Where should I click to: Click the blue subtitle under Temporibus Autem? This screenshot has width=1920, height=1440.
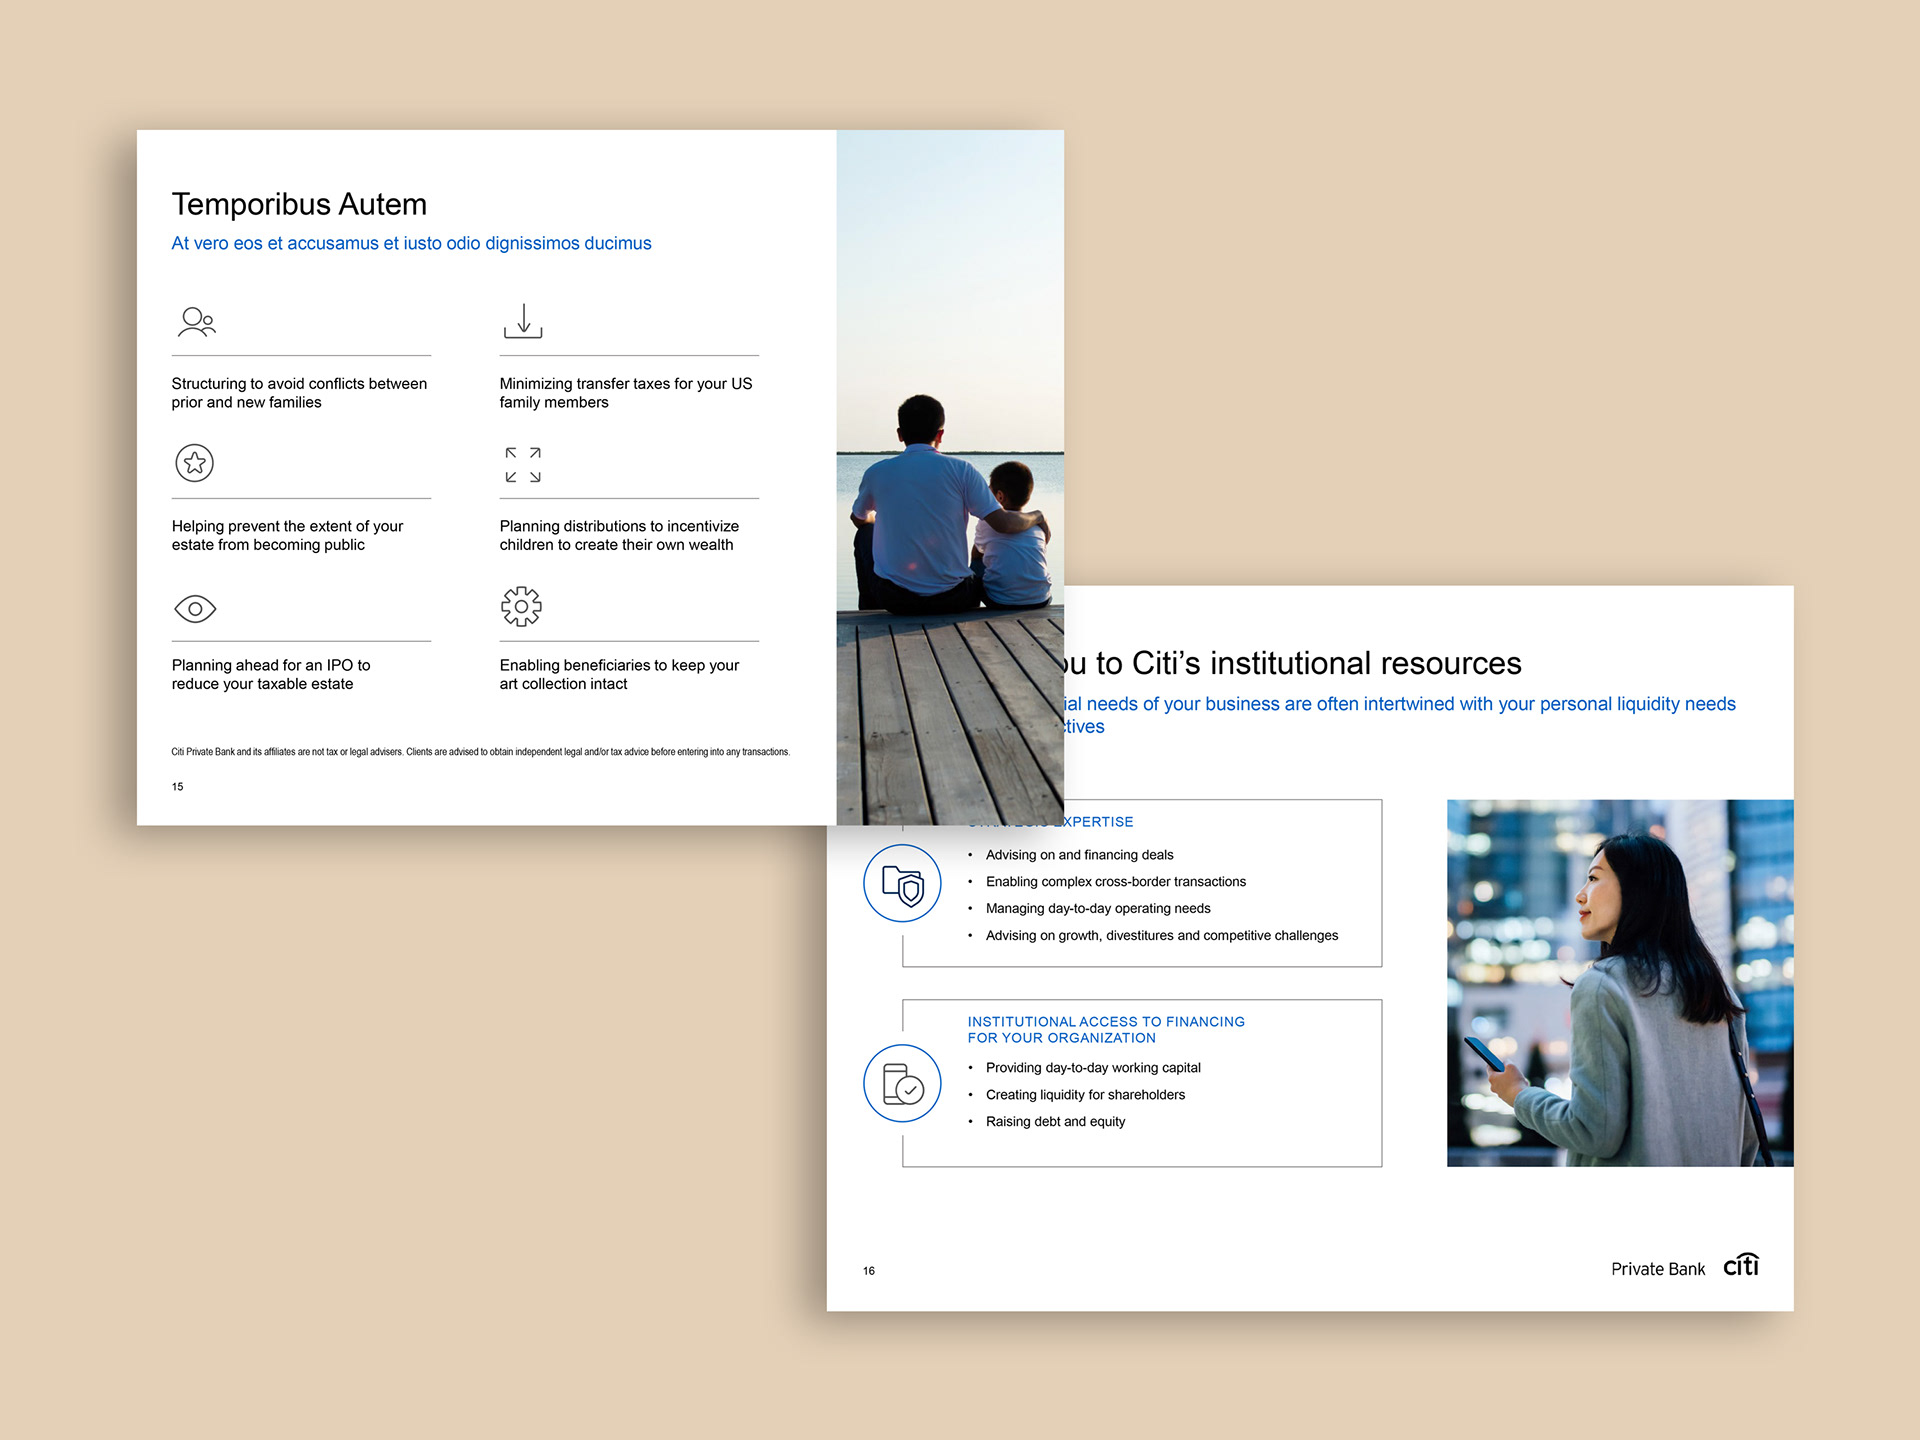(x=411, y=243)
